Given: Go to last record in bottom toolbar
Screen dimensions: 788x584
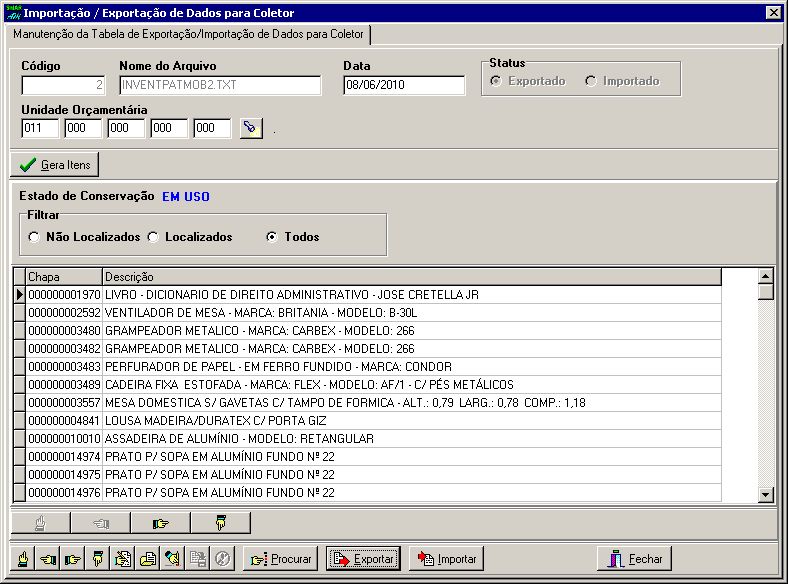Looking at the screenshot, I should click(x=97, y=558).
